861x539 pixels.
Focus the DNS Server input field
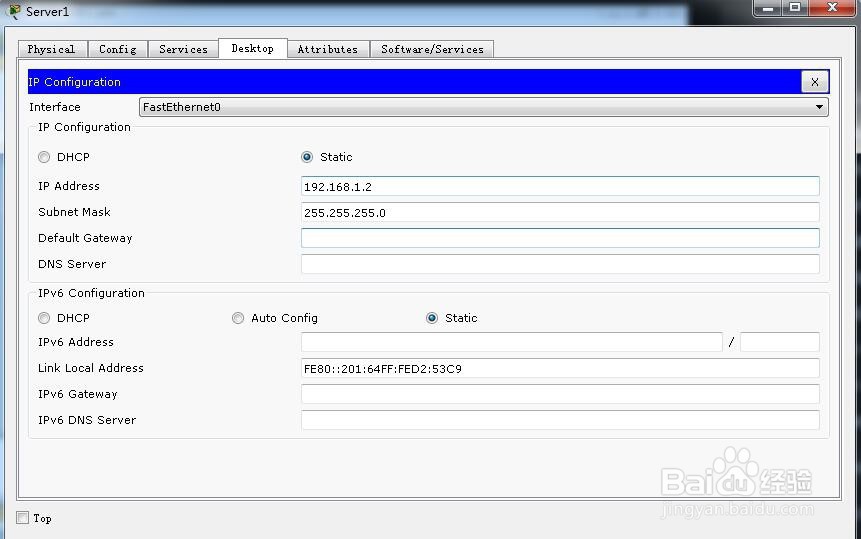560,264
